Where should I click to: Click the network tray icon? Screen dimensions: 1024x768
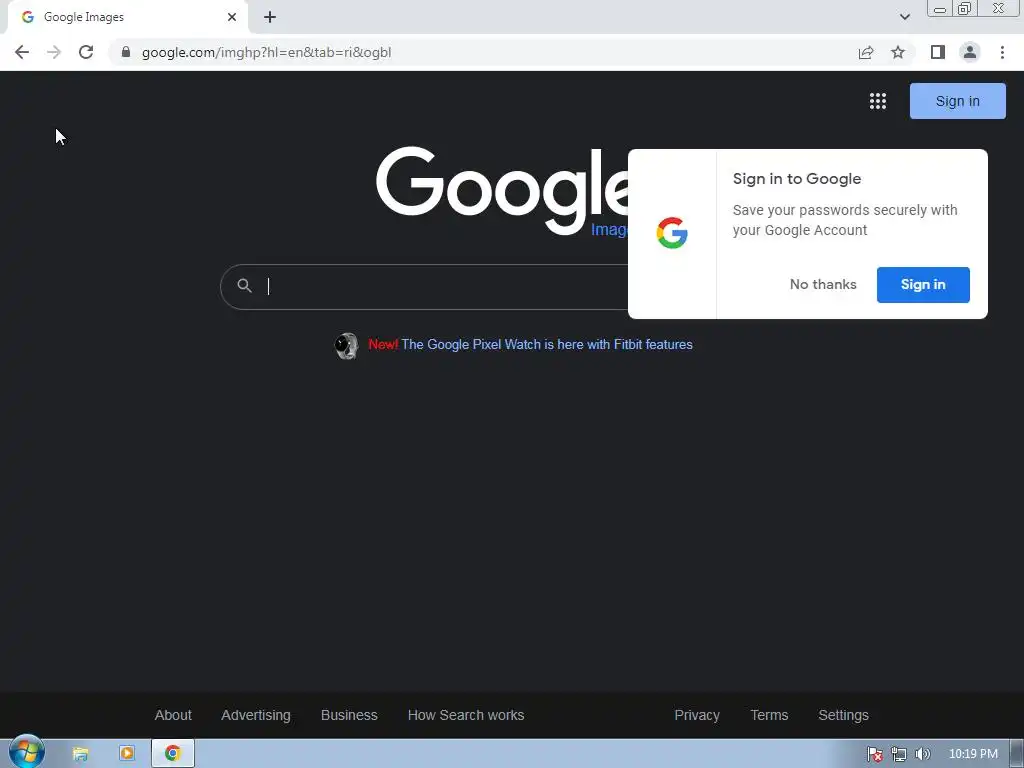click(x=899, y=754)
